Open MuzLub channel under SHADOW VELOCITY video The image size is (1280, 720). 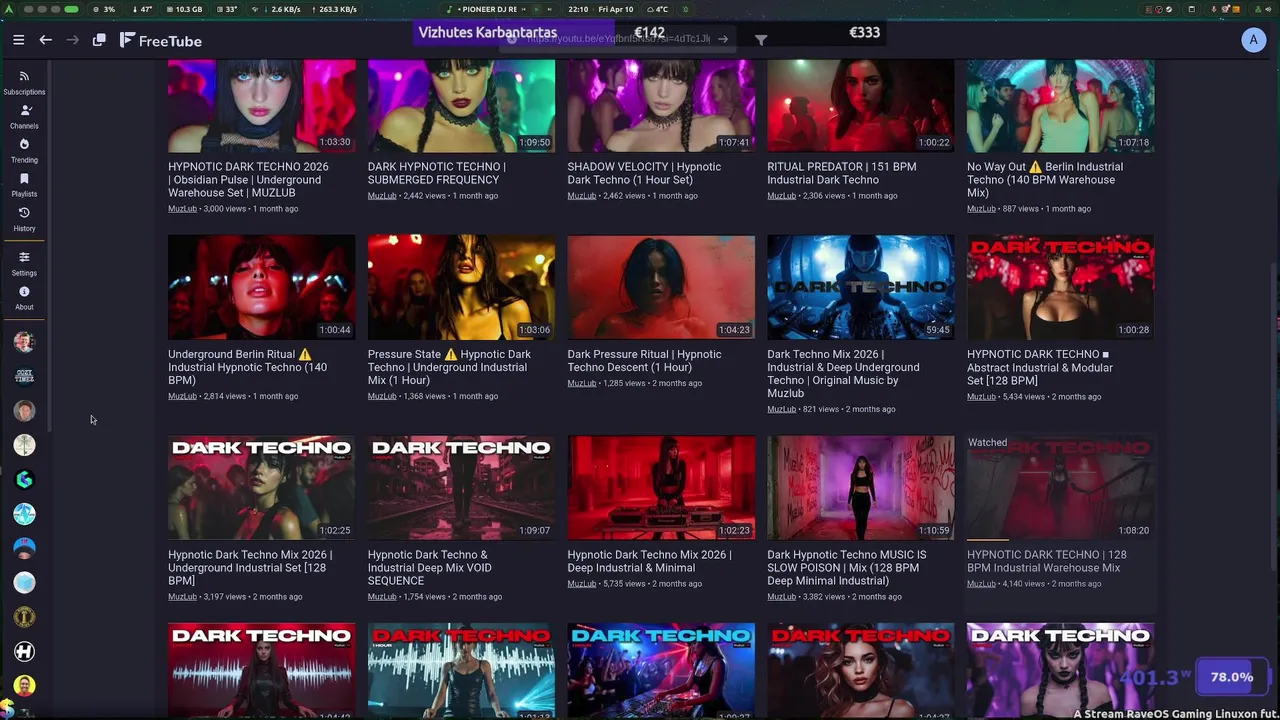pos(582,196)
